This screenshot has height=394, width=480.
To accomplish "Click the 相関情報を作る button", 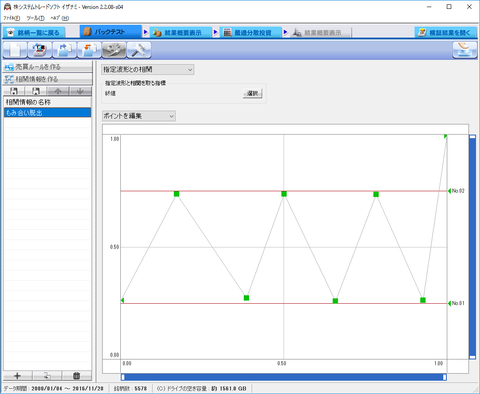I will point(48,79).
